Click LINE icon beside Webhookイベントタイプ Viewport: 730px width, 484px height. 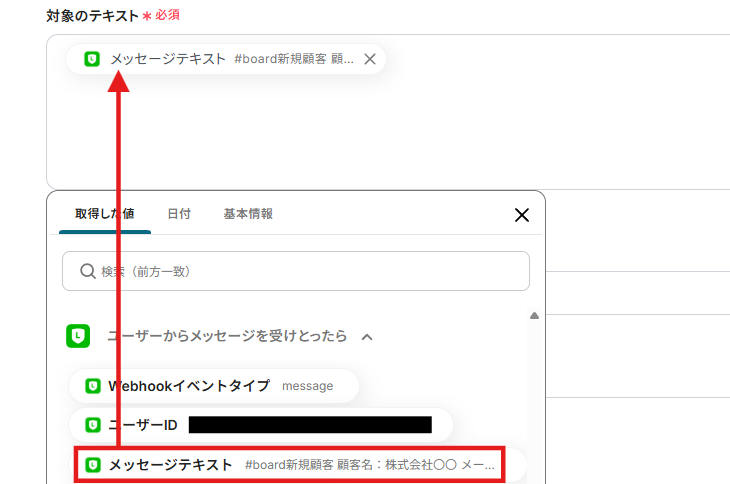pos(93,386)
